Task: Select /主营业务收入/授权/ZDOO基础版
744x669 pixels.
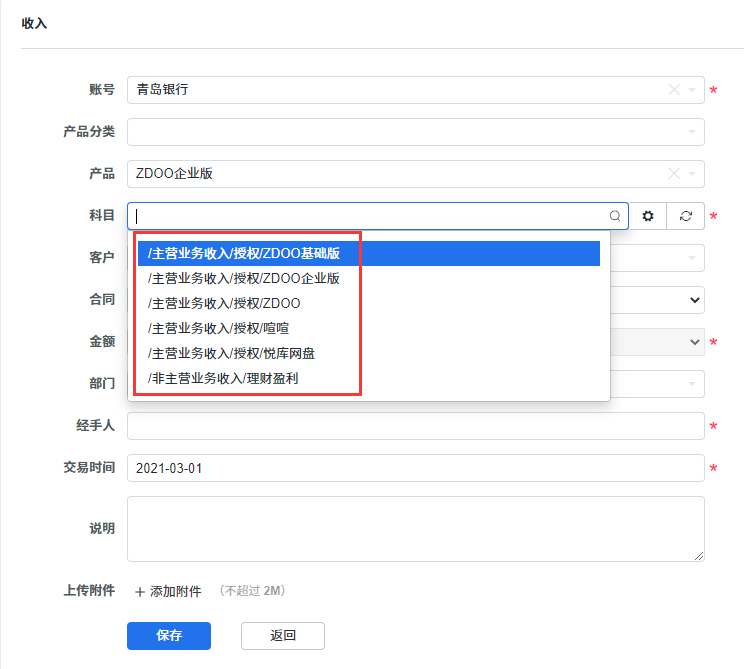Action: pos(369,253)
